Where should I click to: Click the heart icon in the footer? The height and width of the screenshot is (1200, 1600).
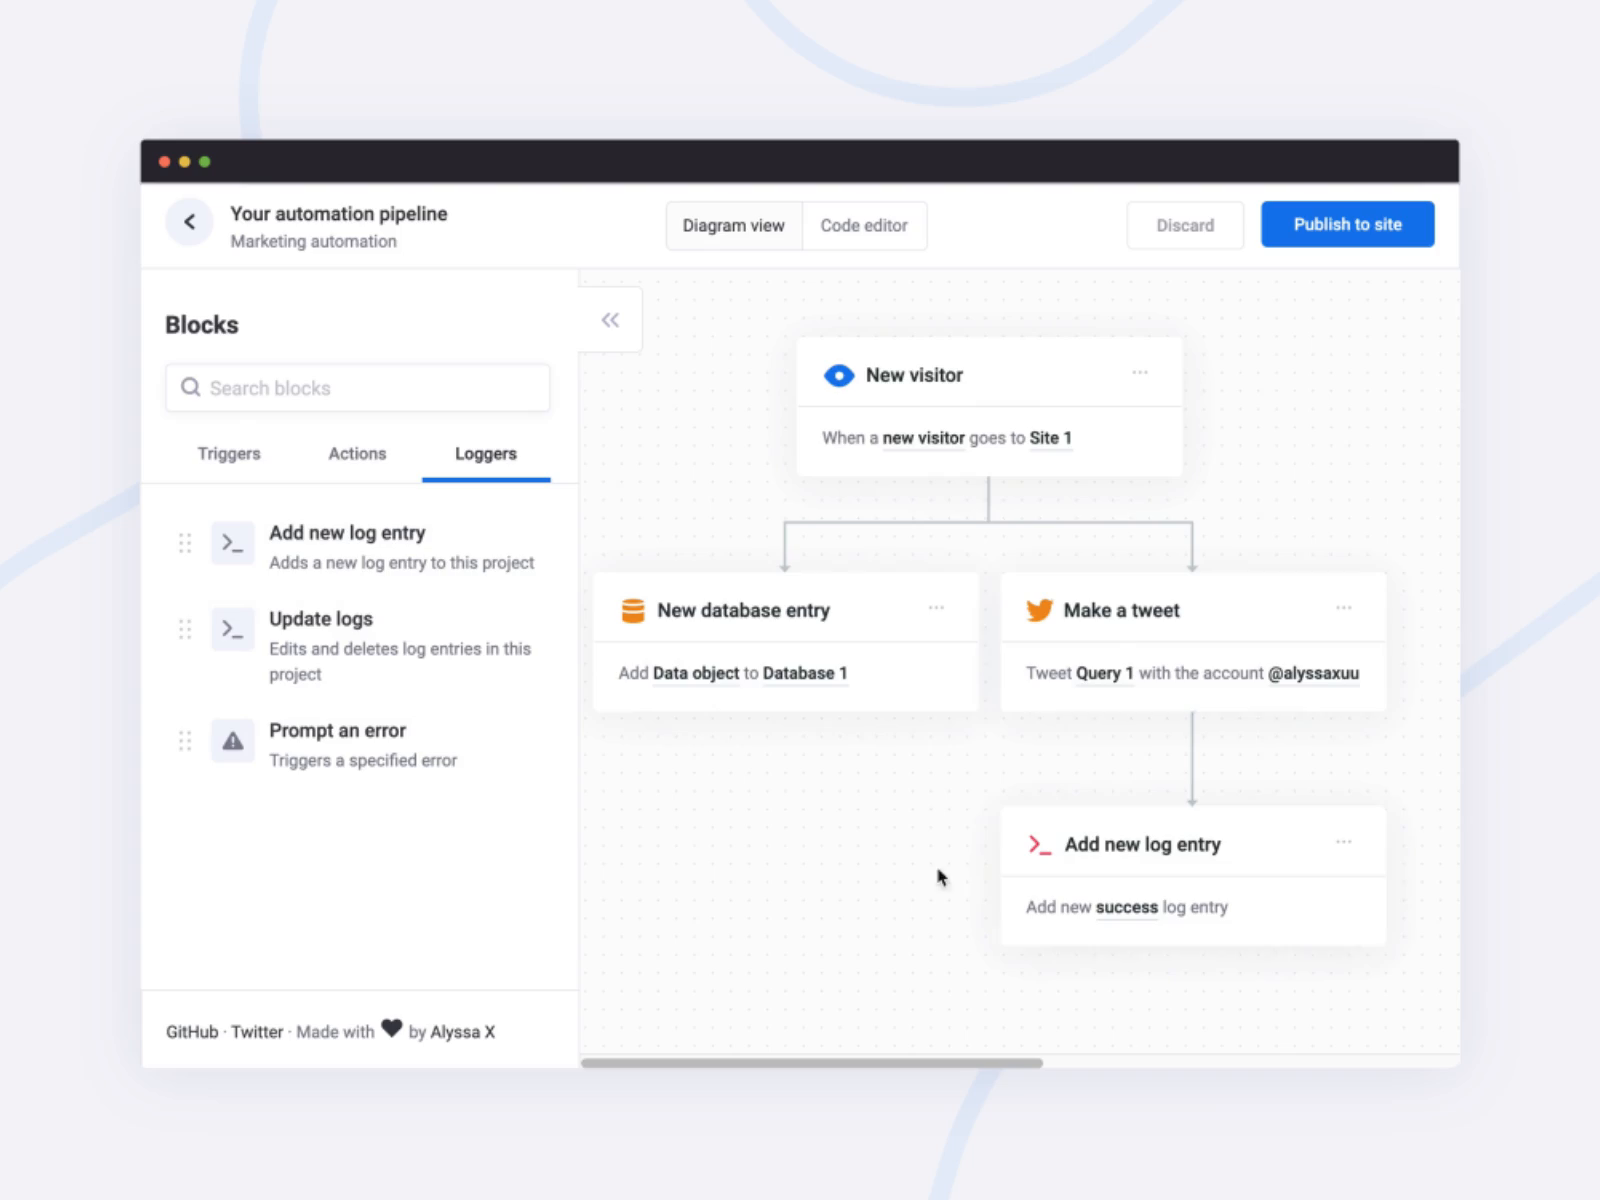click(391, 1030)
